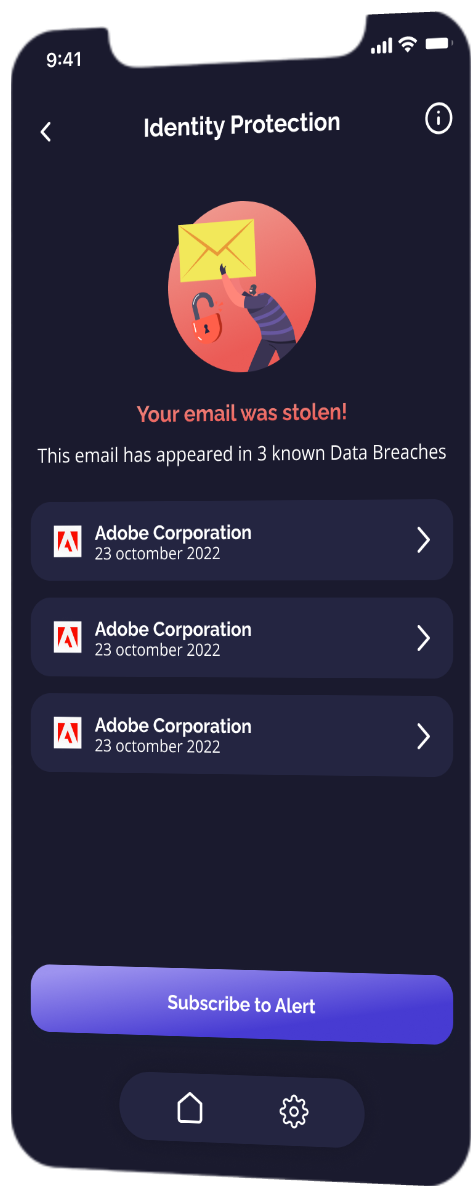Tap the "Your email was stolen!" warning
Viewport: 471px width, 1186px height.
coord(242,414)
